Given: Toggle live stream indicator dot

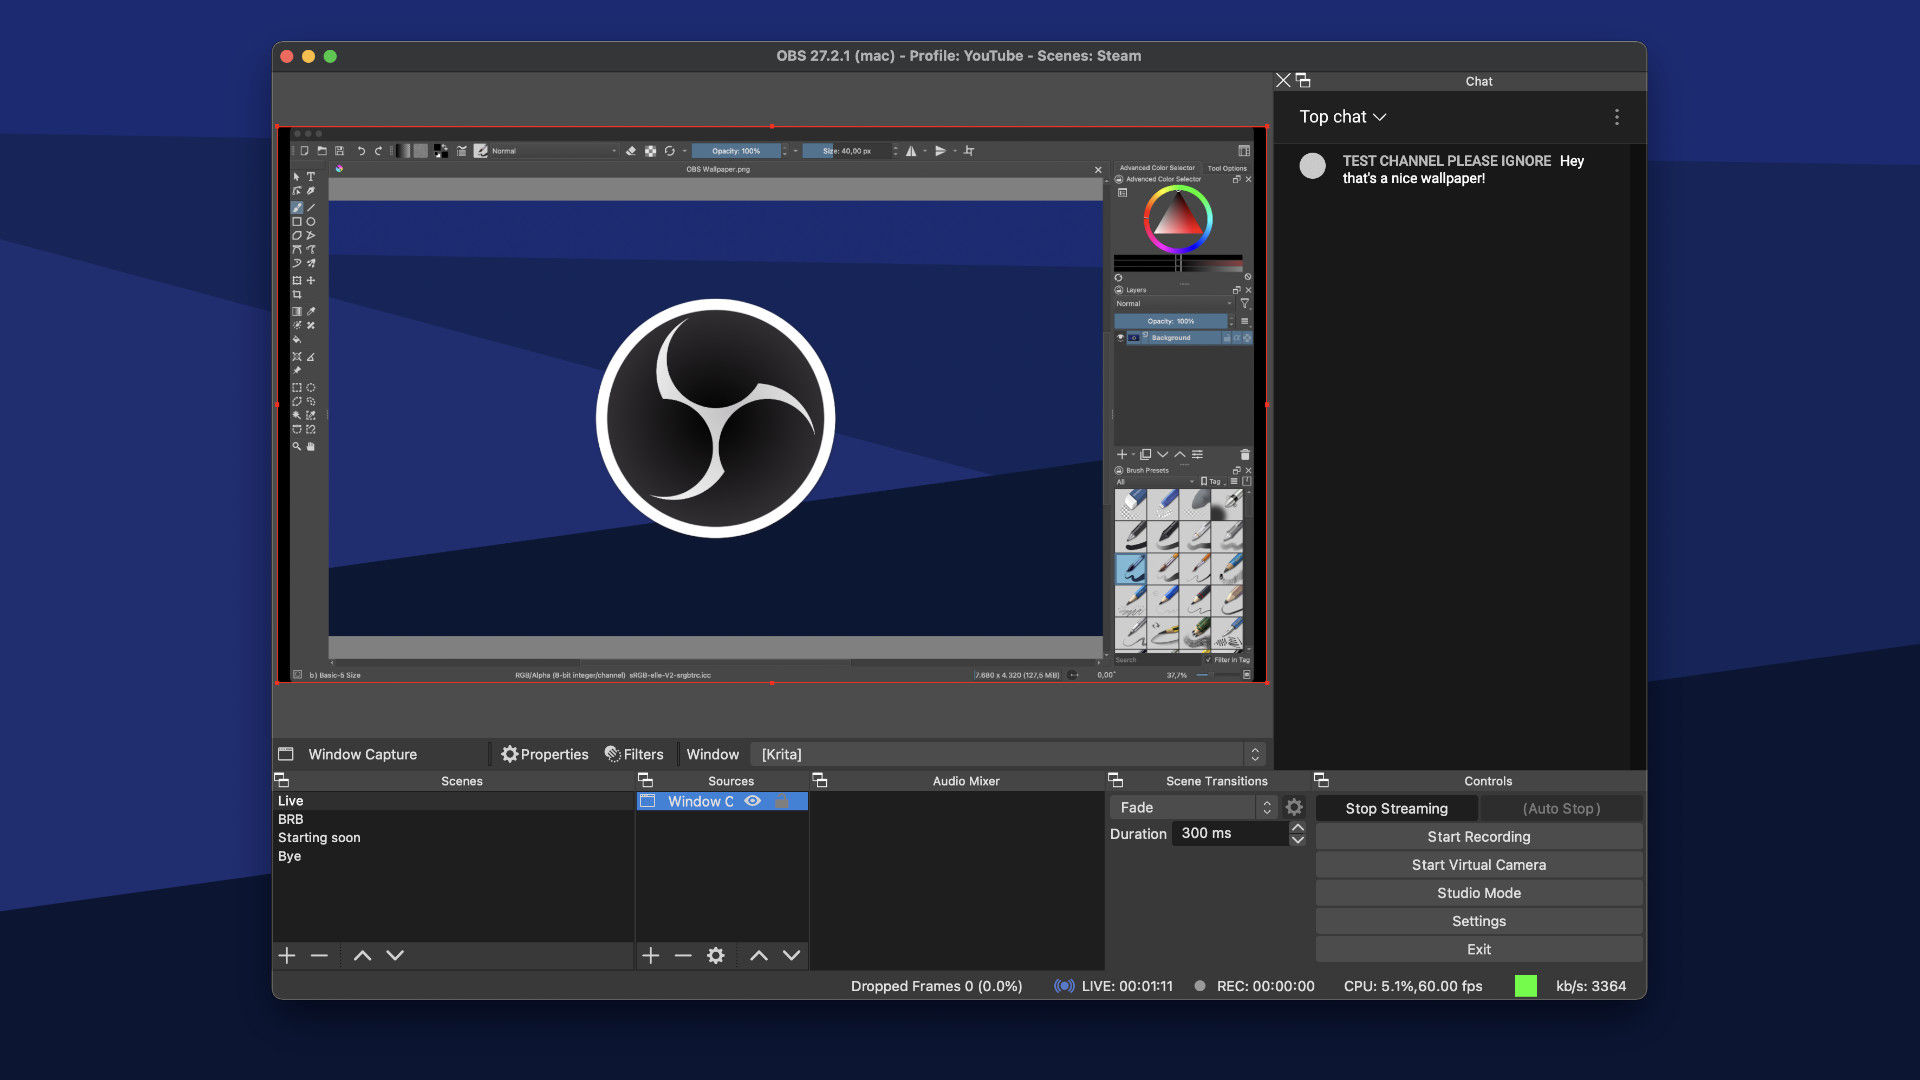Looking at the screenshot, I should click(x=1064, y=986).
